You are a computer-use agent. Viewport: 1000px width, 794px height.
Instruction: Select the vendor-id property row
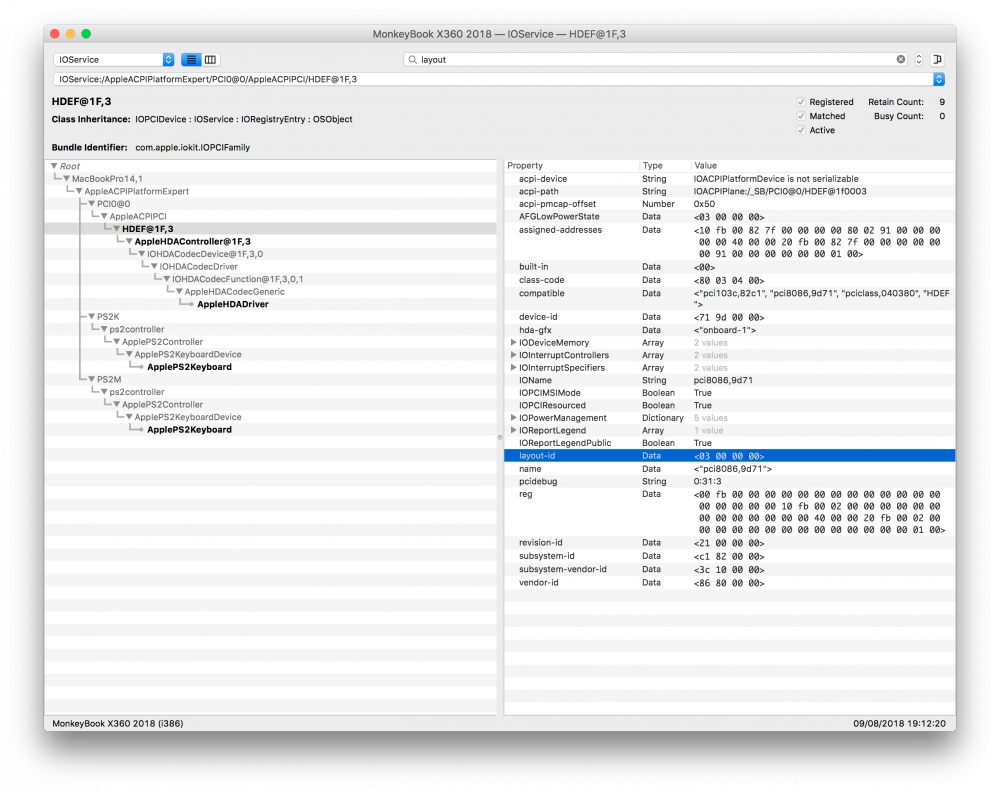pos(730,582)
